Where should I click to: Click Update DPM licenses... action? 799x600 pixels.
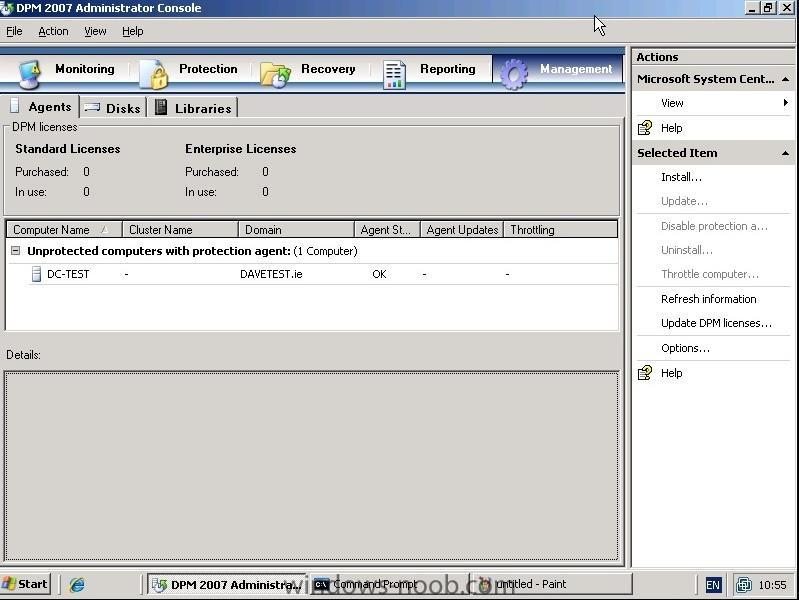click(x=716, y=323)
